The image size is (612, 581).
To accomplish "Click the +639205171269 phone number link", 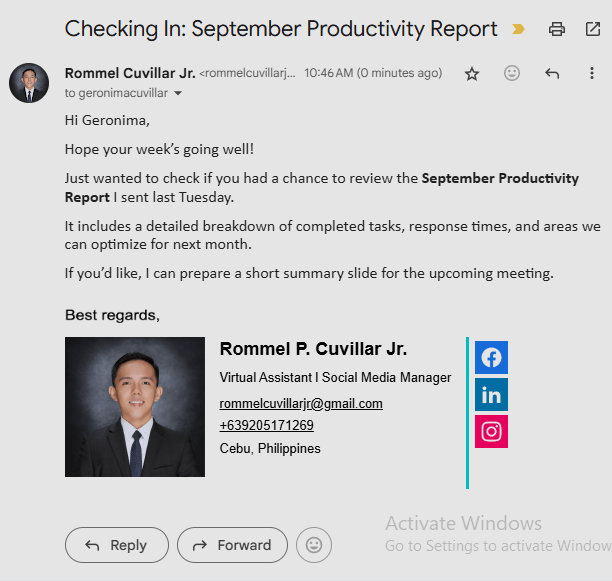I will pos(267,426).
